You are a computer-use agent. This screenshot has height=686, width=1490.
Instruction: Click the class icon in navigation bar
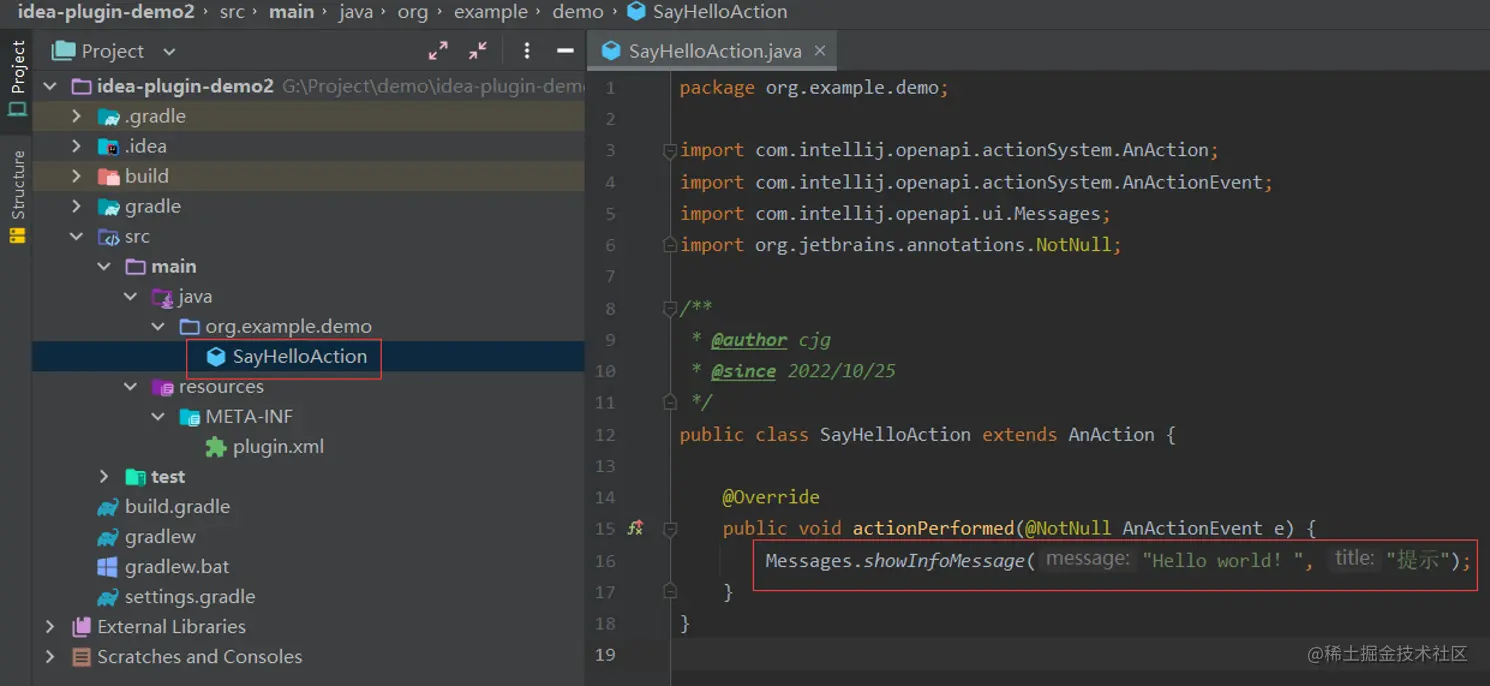pos(636,12)
